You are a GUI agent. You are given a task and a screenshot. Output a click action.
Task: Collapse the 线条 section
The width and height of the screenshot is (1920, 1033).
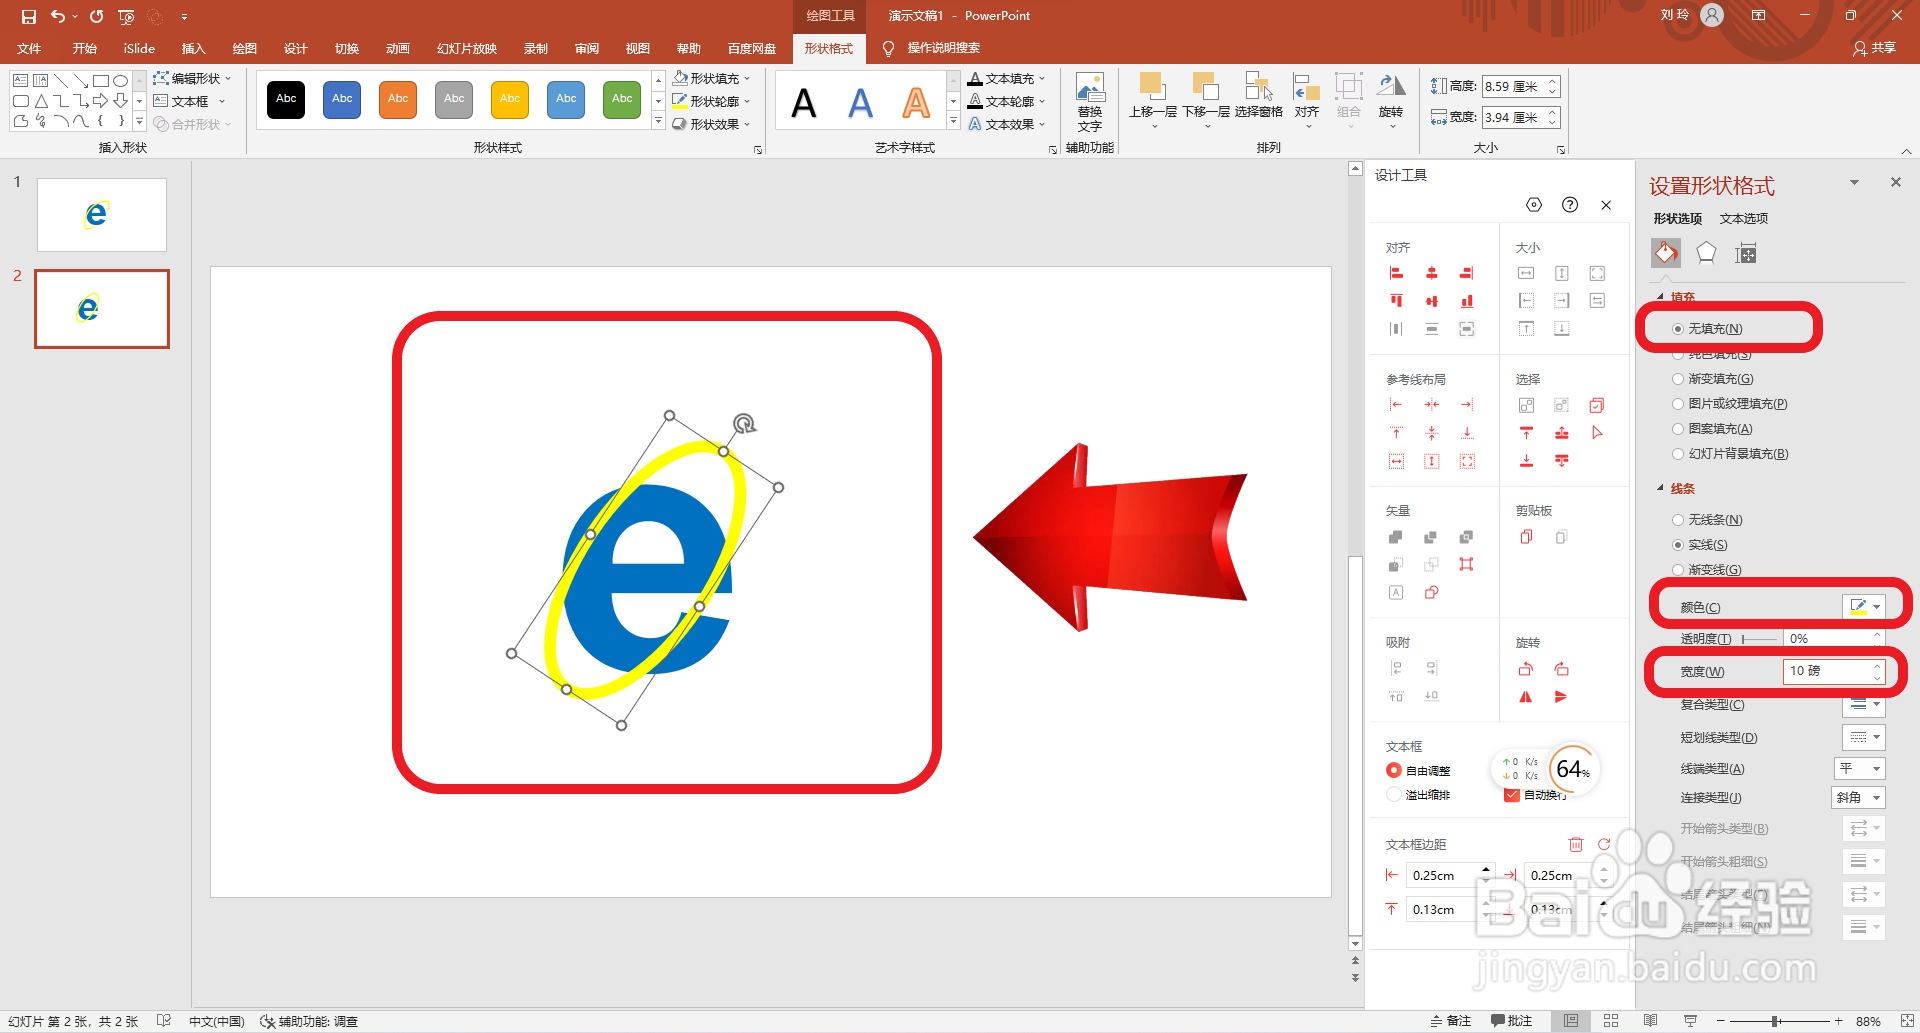(x=1661, y=488)
